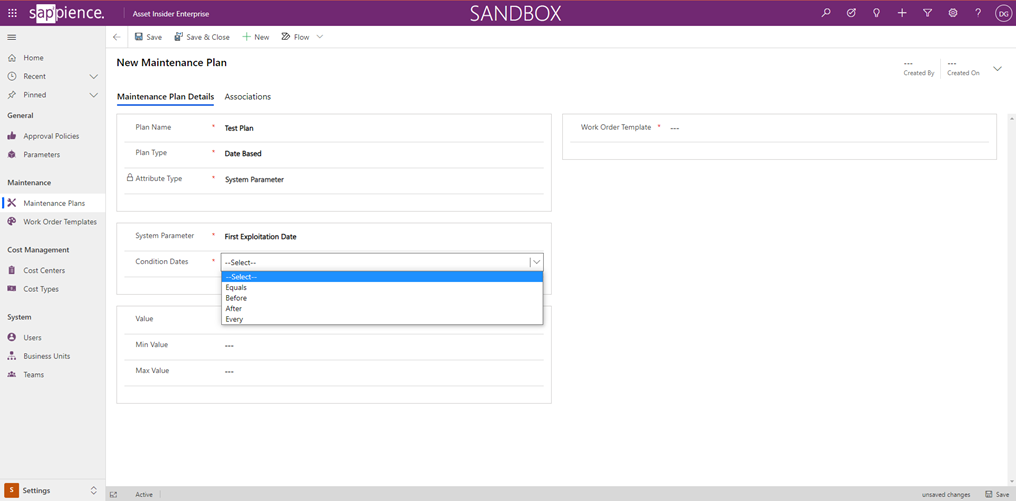Open Work Order Templates in sidebar
The height and width of the screenshot is (501, 1016).
(x=60, y=222)
